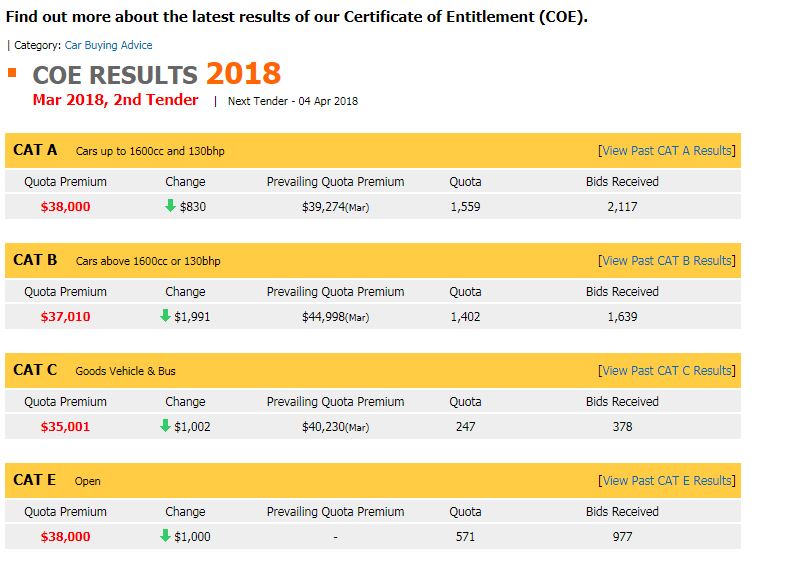Open View Past CAT E Results link
This screenshot has width=806, height=564.
[667, 481]
